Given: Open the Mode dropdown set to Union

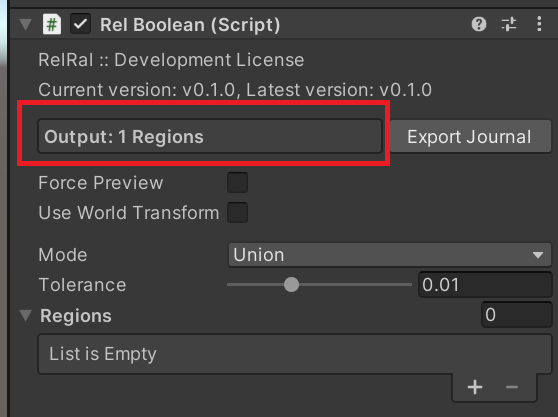Looking at the screenshot, I should 390,255.
